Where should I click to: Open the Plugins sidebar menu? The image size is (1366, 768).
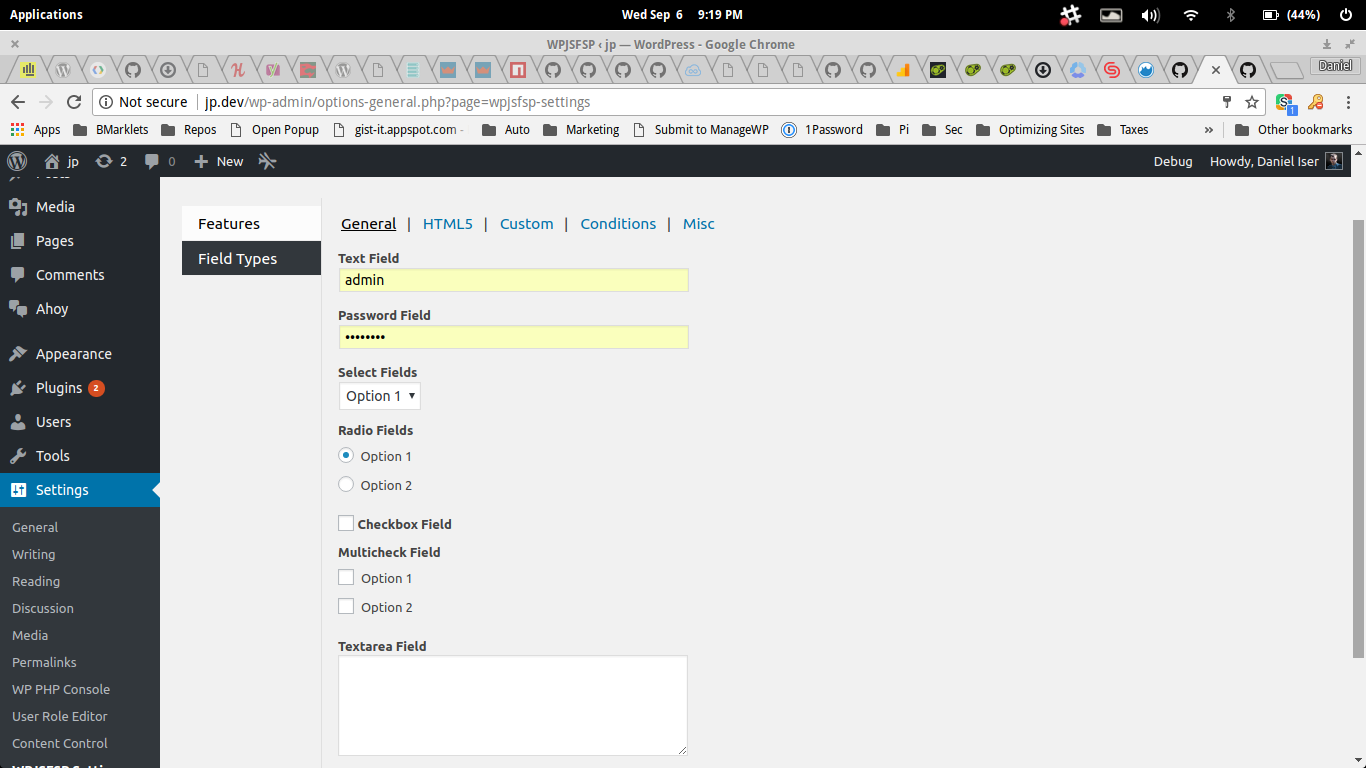(x=80, y=388)
